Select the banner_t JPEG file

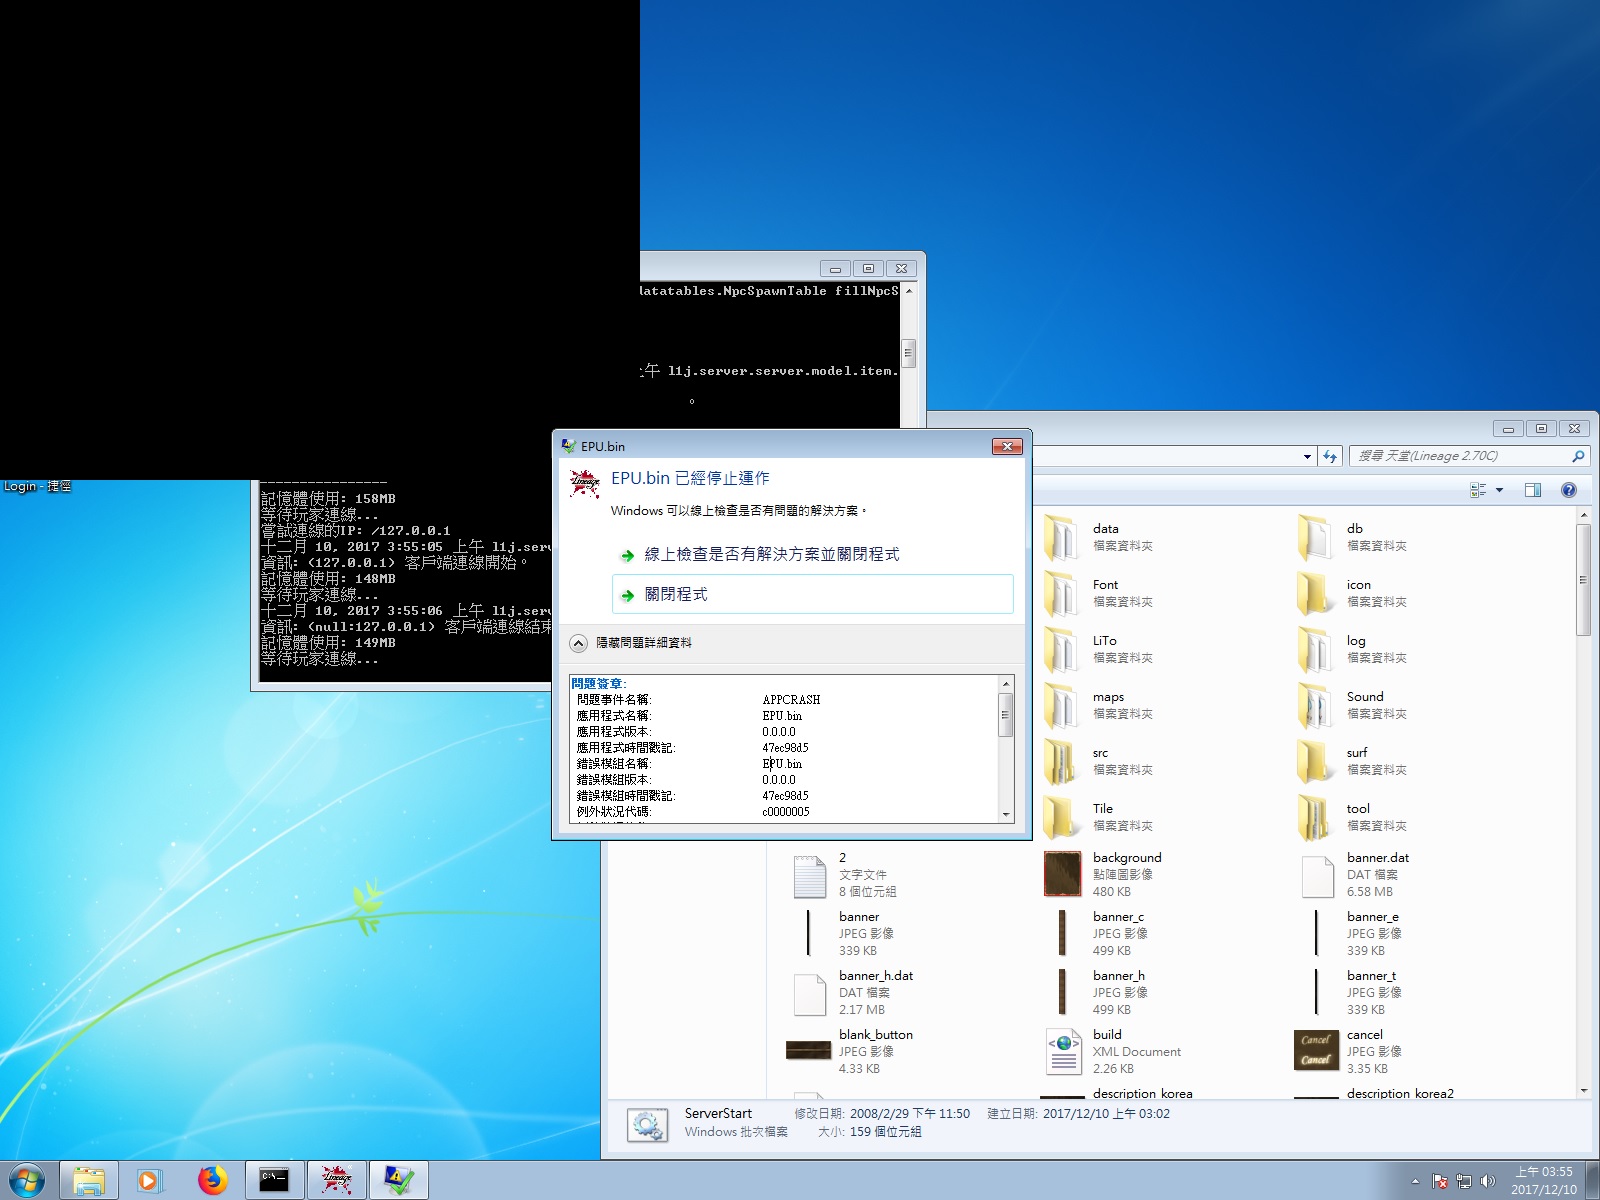click(1316, 992)
